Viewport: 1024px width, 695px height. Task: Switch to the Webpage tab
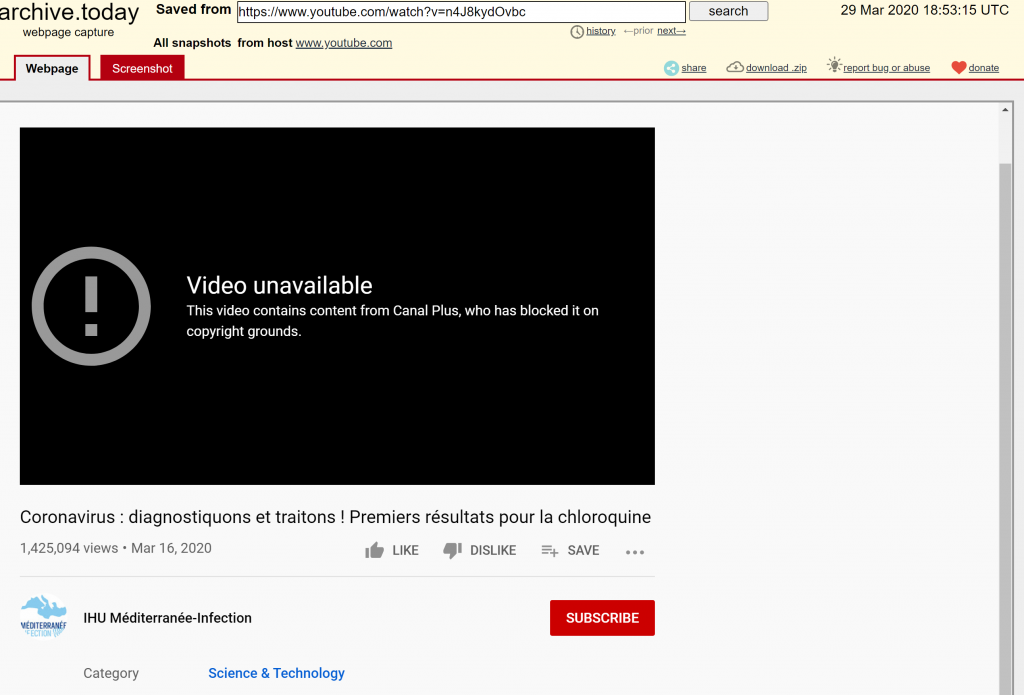52,68
